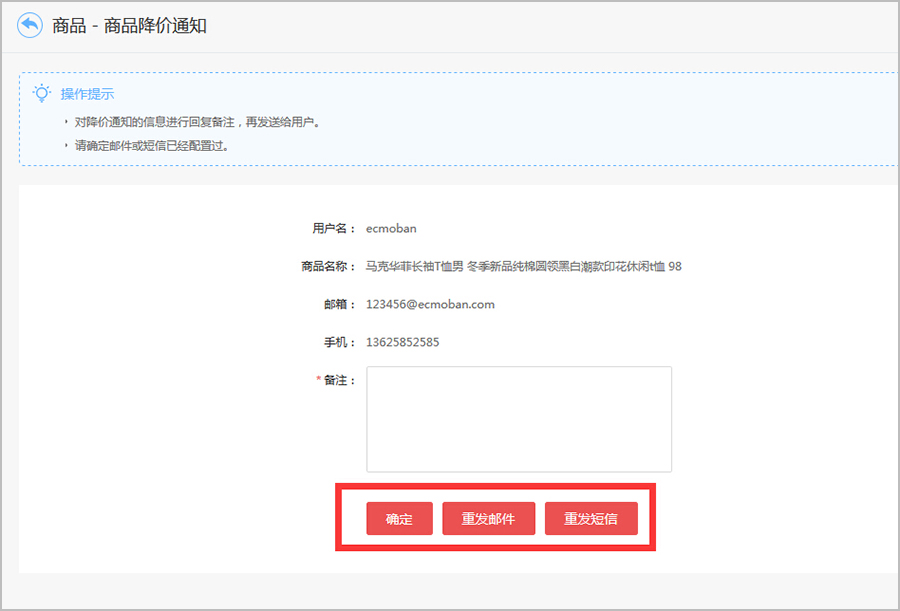900x611 pixels.
Task: Click the 操作提示 heading
Action: click(x=87, y=94)
